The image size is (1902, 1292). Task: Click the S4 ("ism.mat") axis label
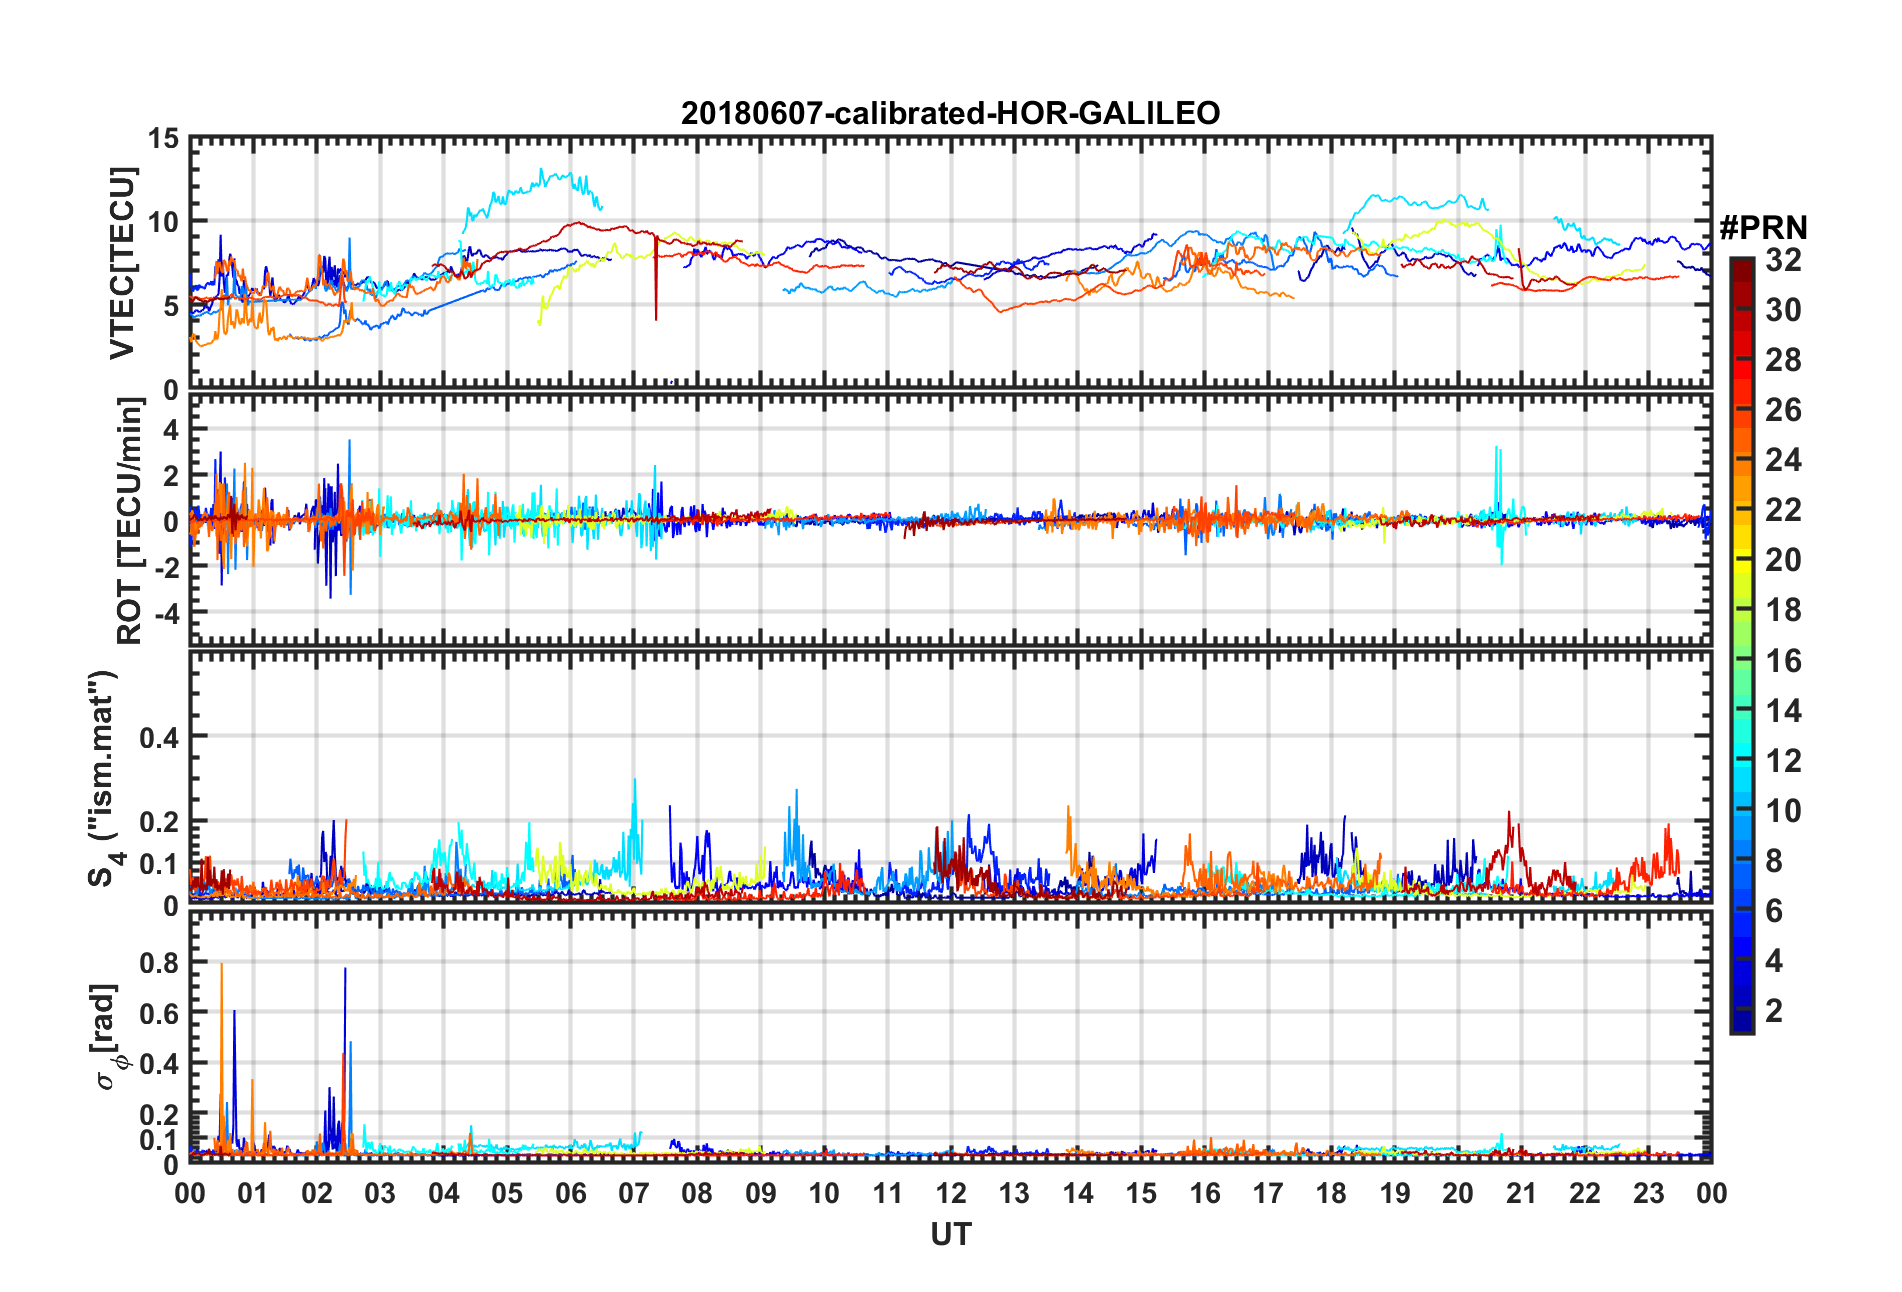pyautogui.click(x=103, y=778)
